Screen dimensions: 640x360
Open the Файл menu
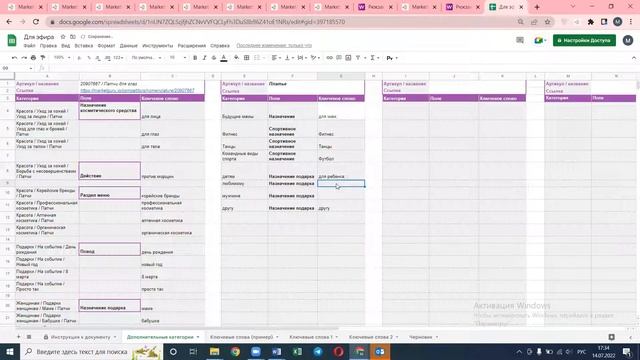(29, 46)
